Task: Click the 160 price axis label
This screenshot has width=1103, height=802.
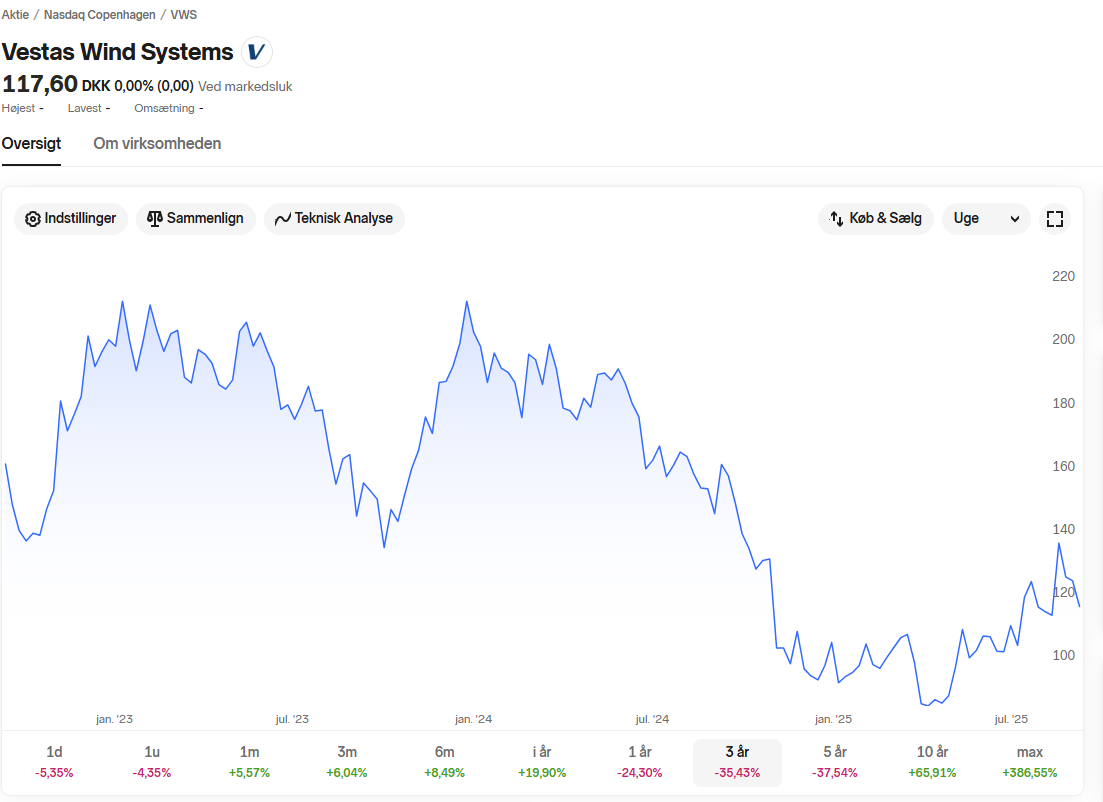Action: coord(1063,466)
